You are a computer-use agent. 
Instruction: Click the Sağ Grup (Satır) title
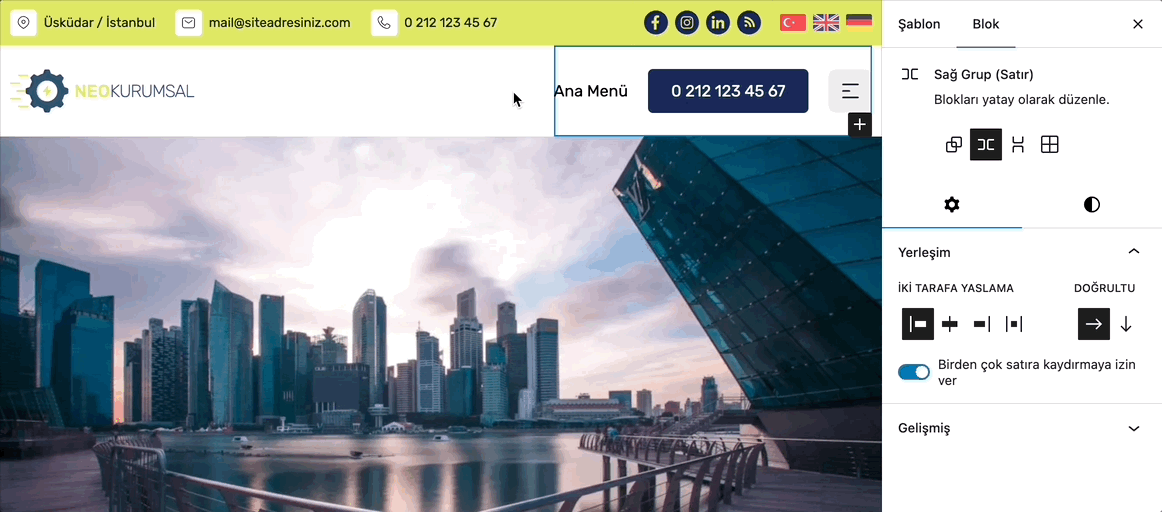(983, 74)
